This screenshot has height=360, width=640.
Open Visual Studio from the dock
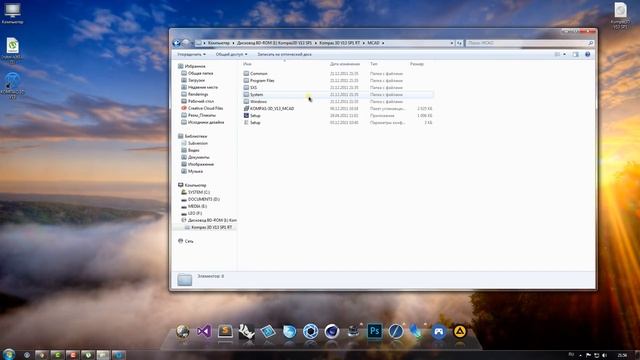coord(204,331)
